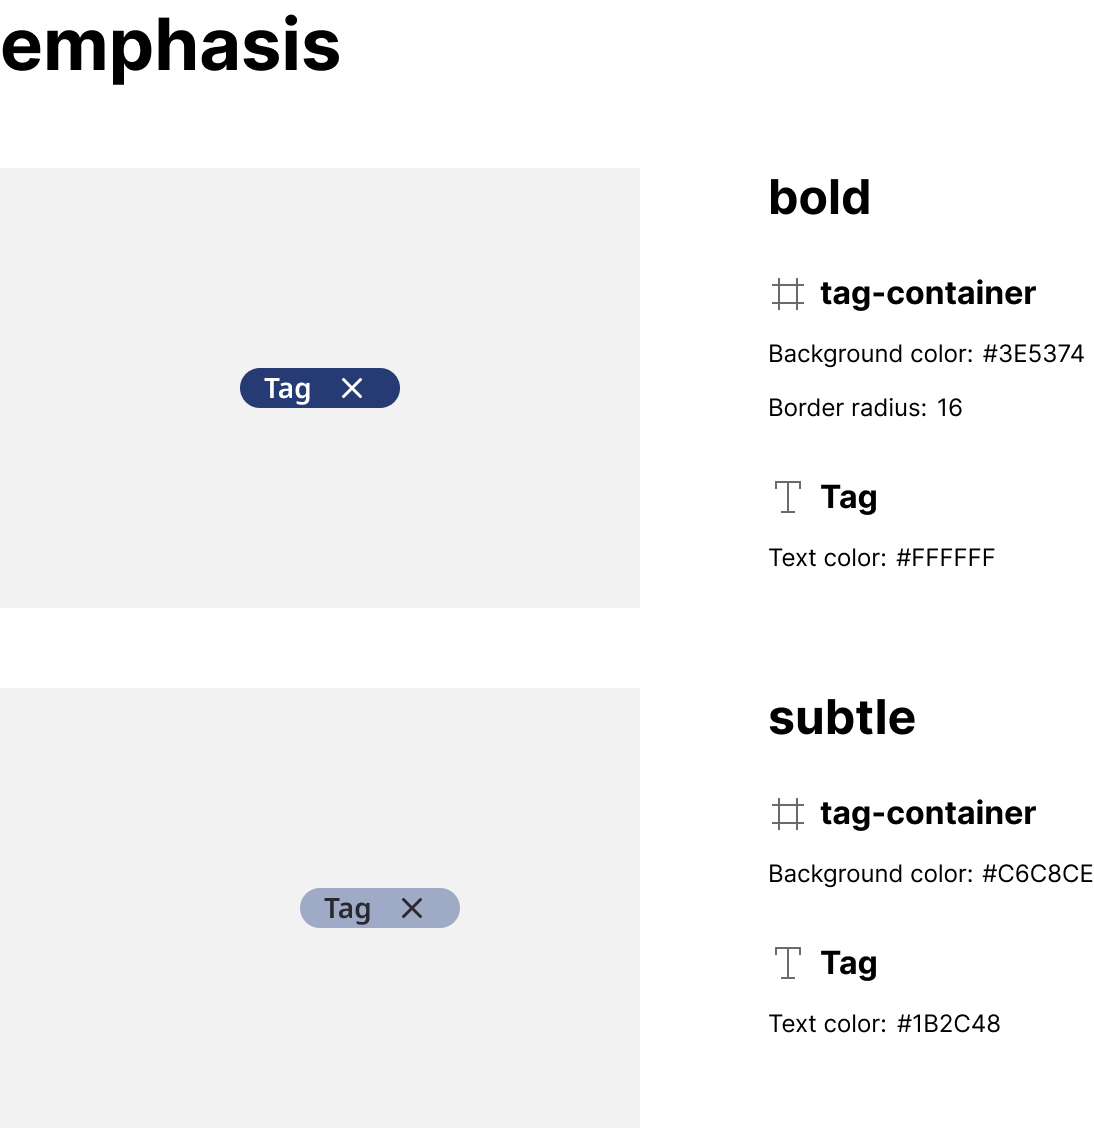Click the text-type icon next to Tag under subtle

click(788, 963)
